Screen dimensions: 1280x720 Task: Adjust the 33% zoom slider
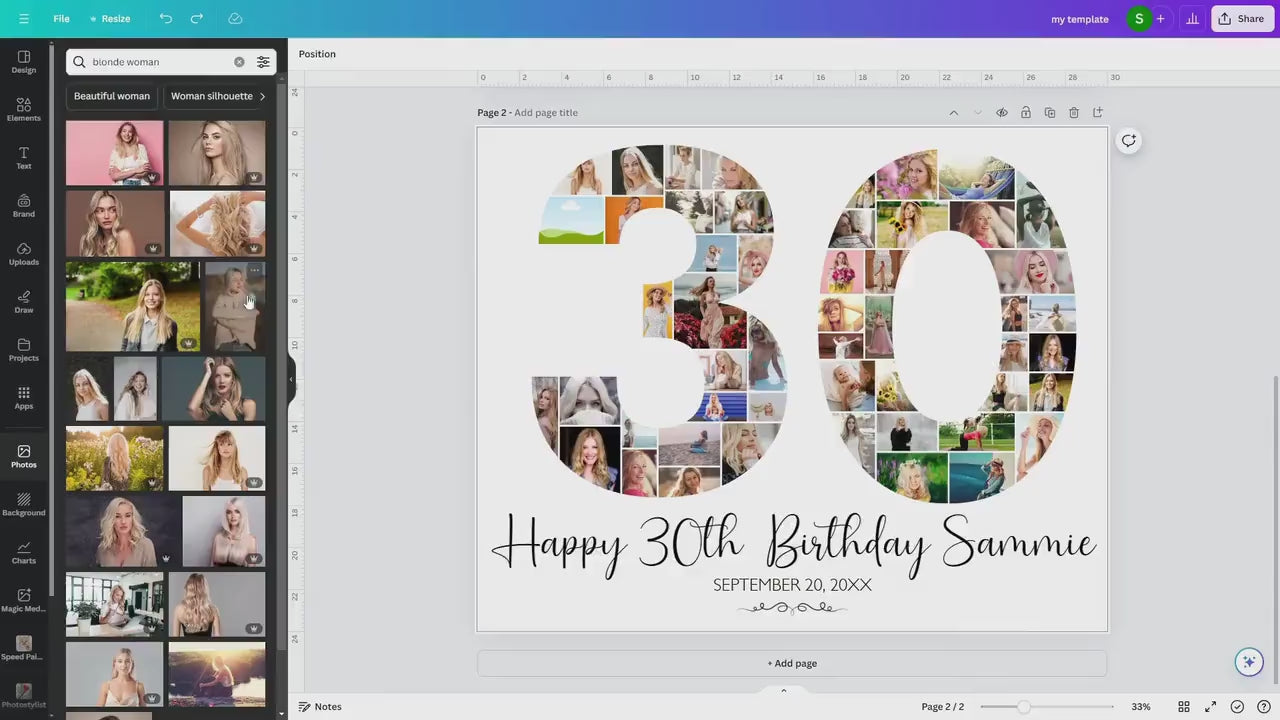[x=1022, y=706]
